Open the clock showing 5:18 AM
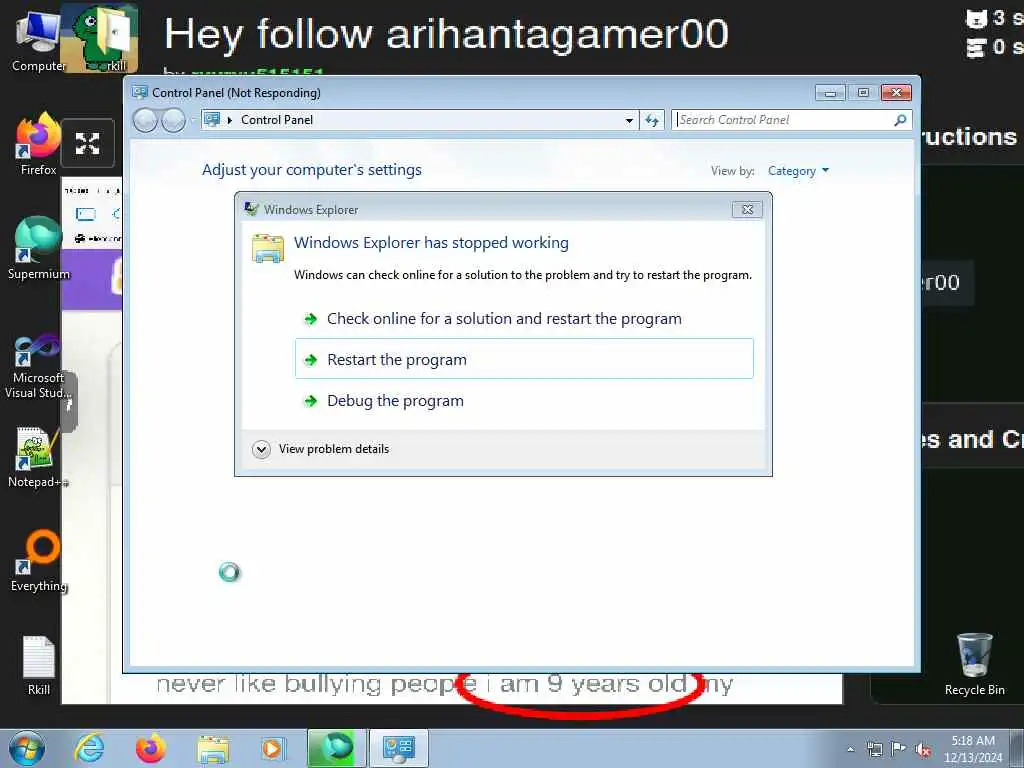The width and height of the screenshot is (1024, 768). [x=972, y=748]
